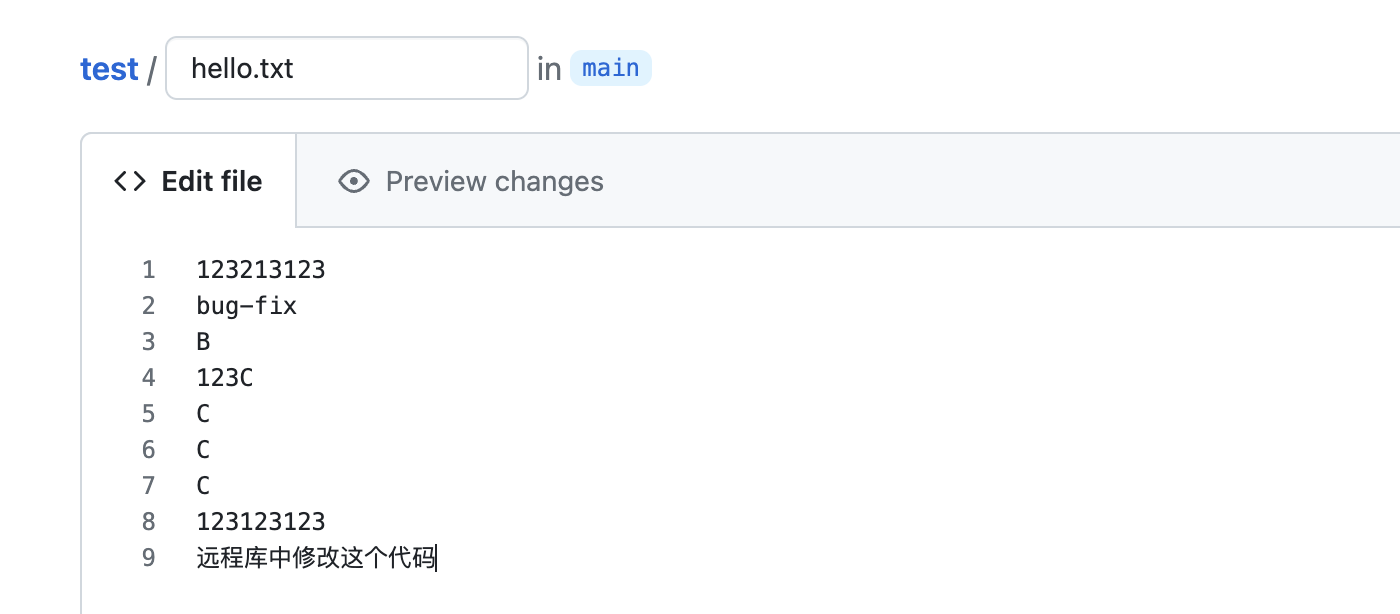Click gutter line number 5

tap(149, 414)
